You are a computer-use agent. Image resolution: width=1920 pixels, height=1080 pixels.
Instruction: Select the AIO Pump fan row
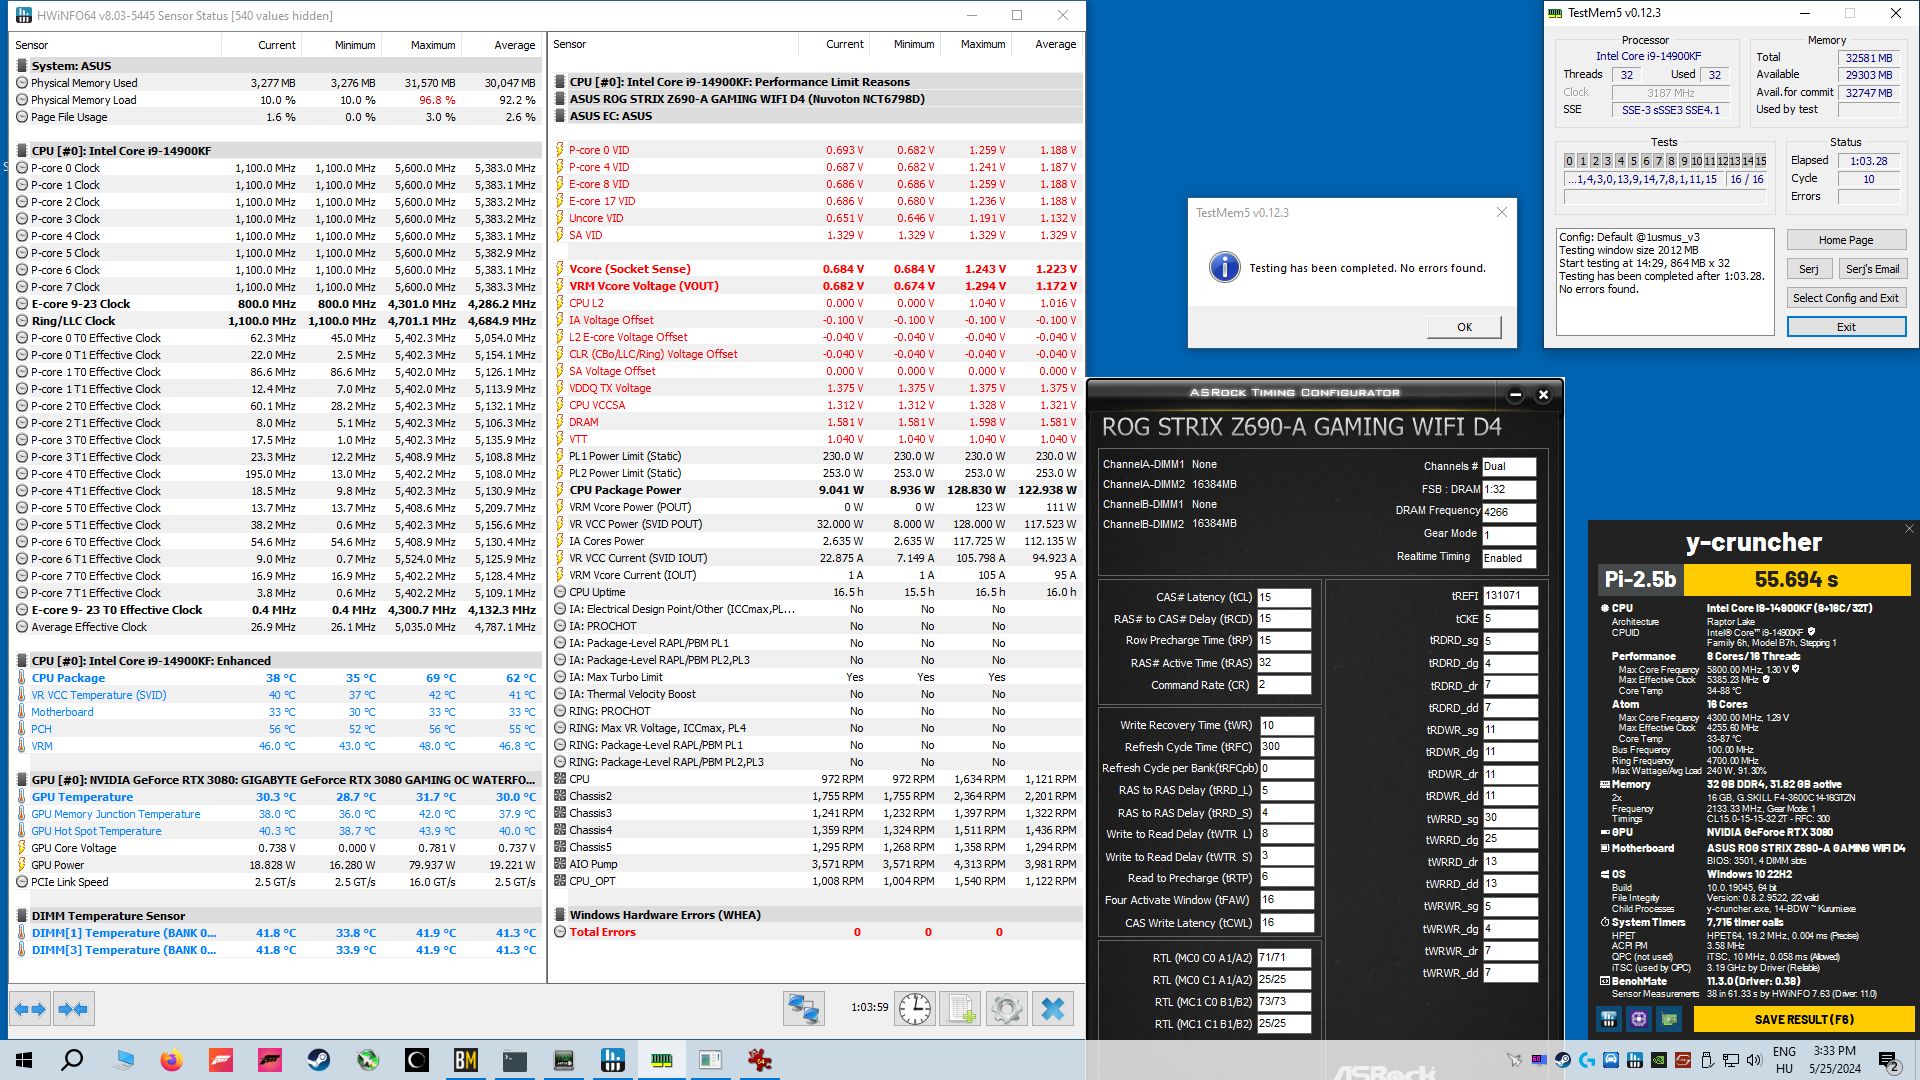point(818,864)
